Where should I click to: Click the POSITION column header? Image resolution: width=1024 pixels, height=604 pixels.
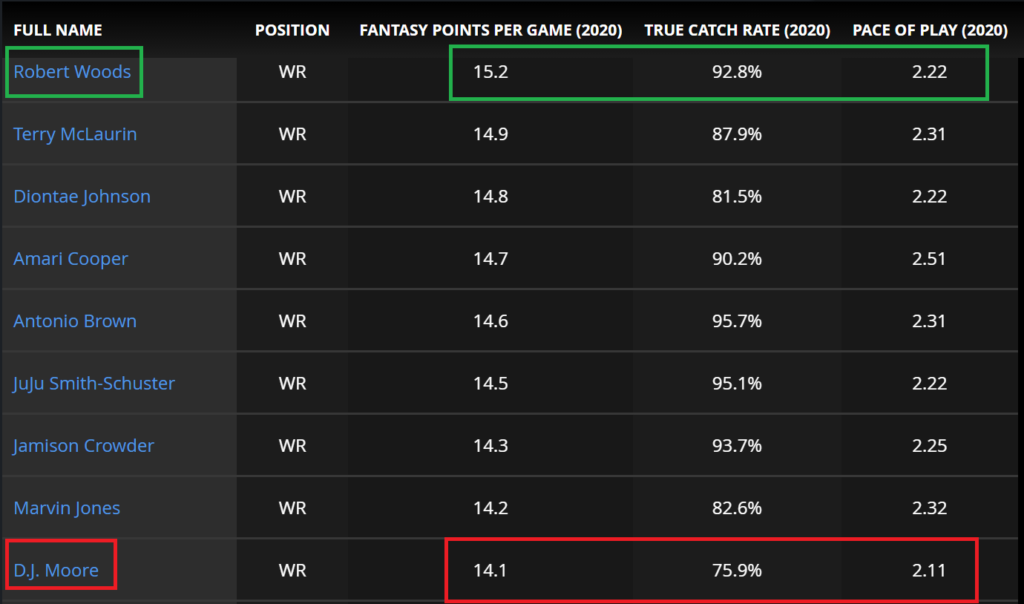(292, 30)
